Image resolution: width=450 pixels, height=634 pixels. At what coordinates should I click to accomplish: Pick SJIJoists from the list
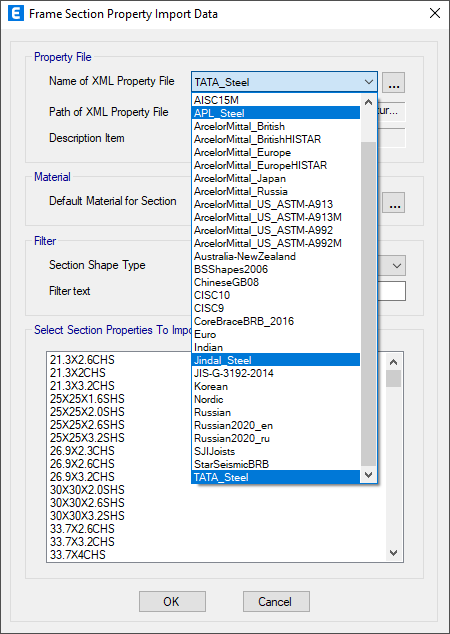point(276,451)
